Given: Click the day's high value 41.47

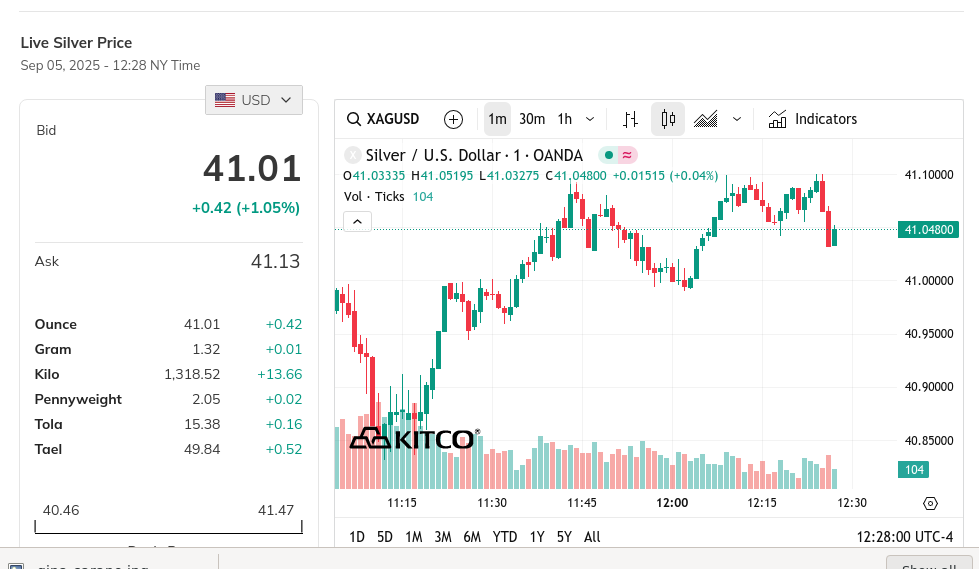Looking at the screenshot, I should tap(276, 510).
